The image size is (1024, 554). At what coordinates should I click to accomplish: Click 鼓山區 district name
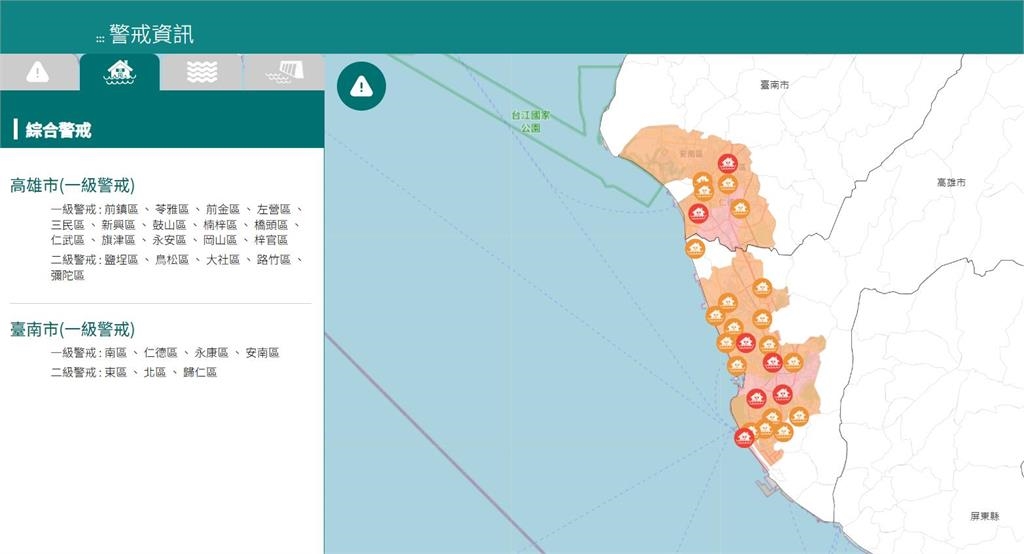[169, 225]
